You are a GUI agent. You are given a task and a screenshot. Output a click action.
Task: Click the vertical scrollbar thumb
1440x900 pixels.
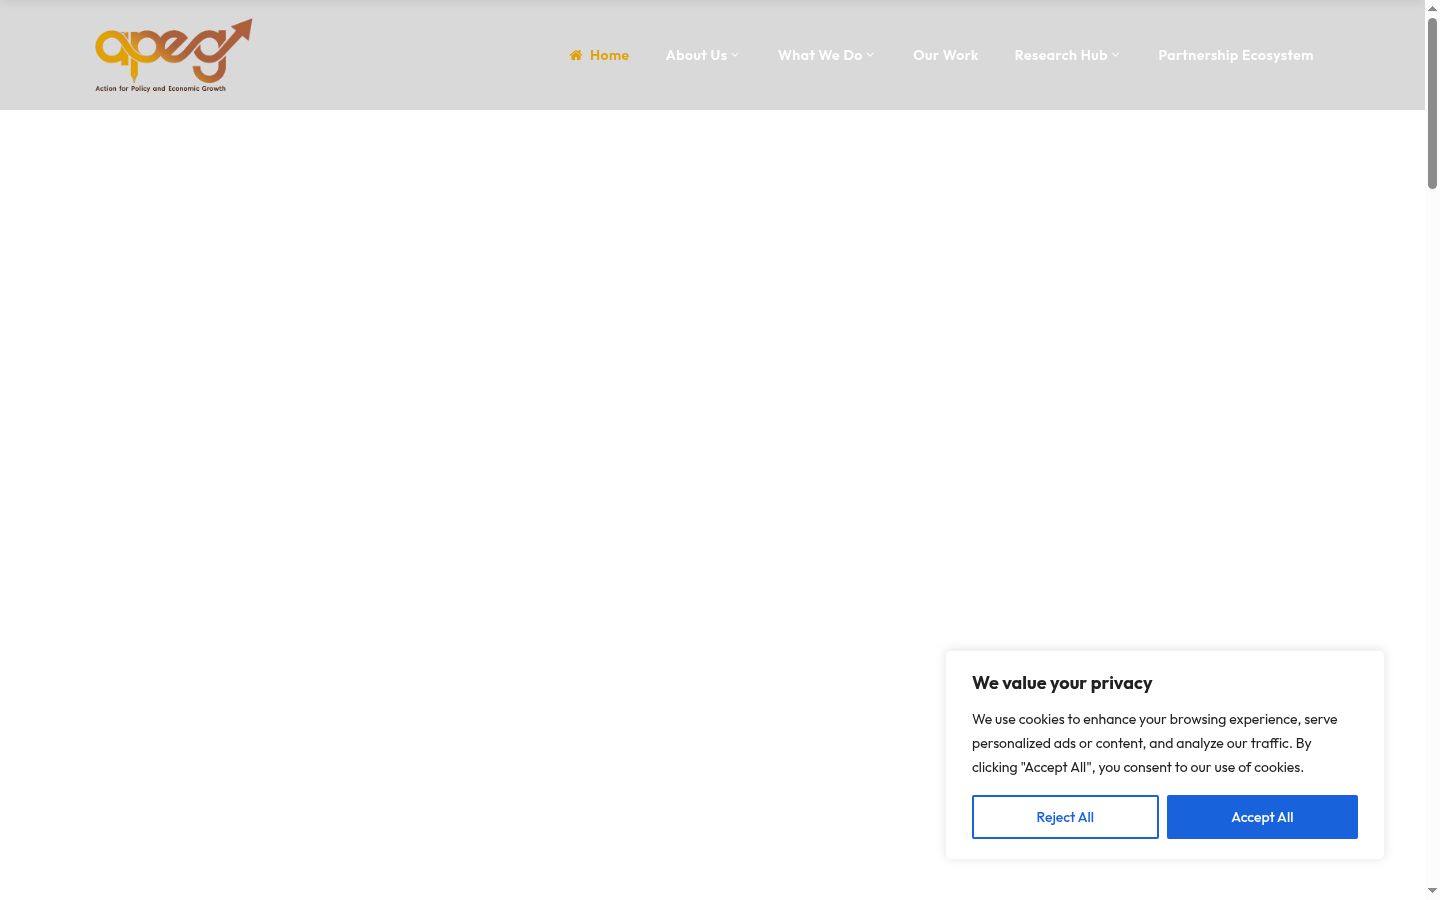[1432, 103]
